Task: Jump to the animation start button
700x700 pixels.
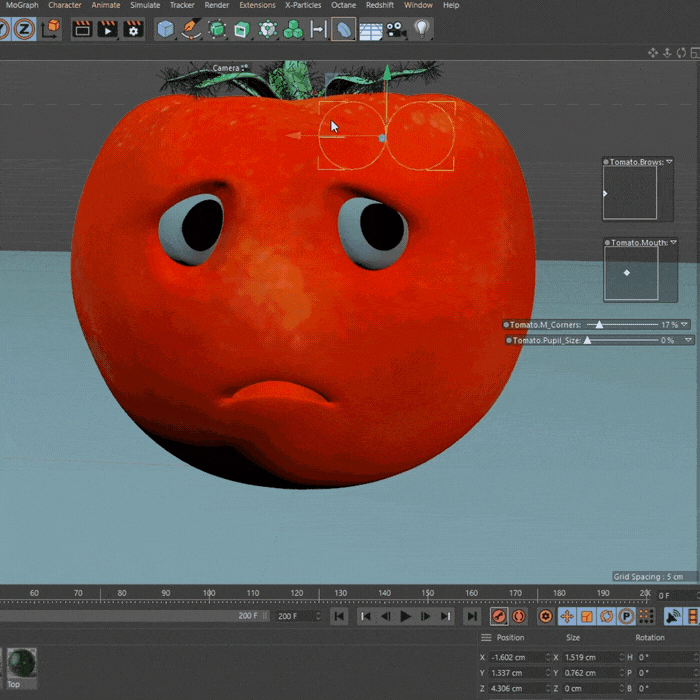Action: [x=340, y=617]
